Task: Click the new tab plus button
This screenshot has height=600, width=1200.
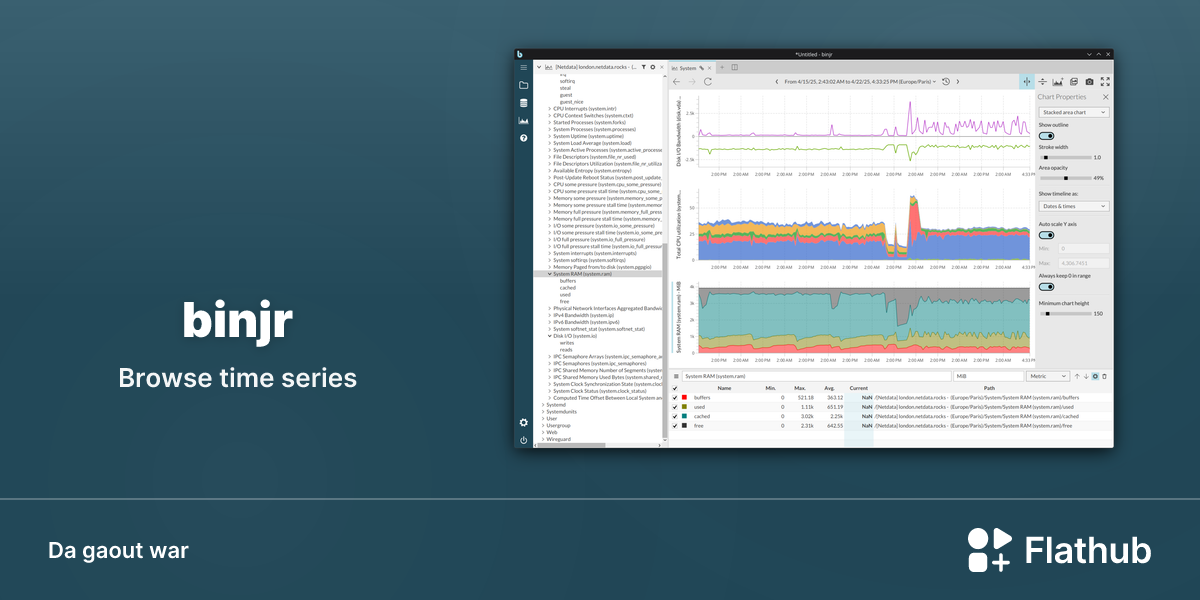Action: 723,67
